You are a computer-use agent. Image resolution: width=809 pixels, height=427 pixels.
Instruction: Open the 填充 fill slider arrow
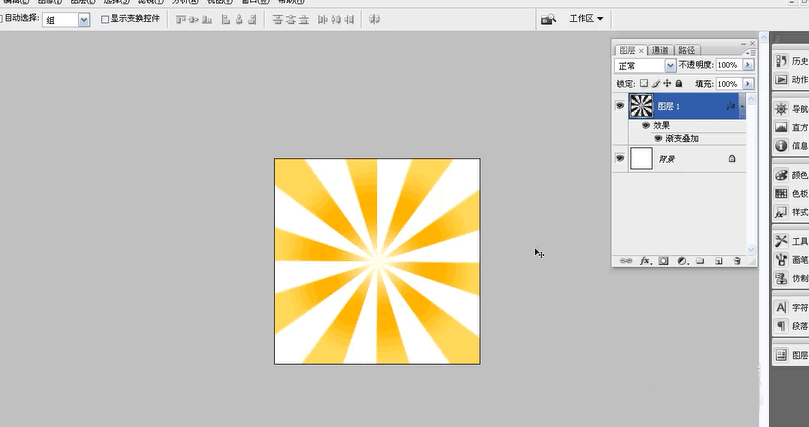(748, 84)
